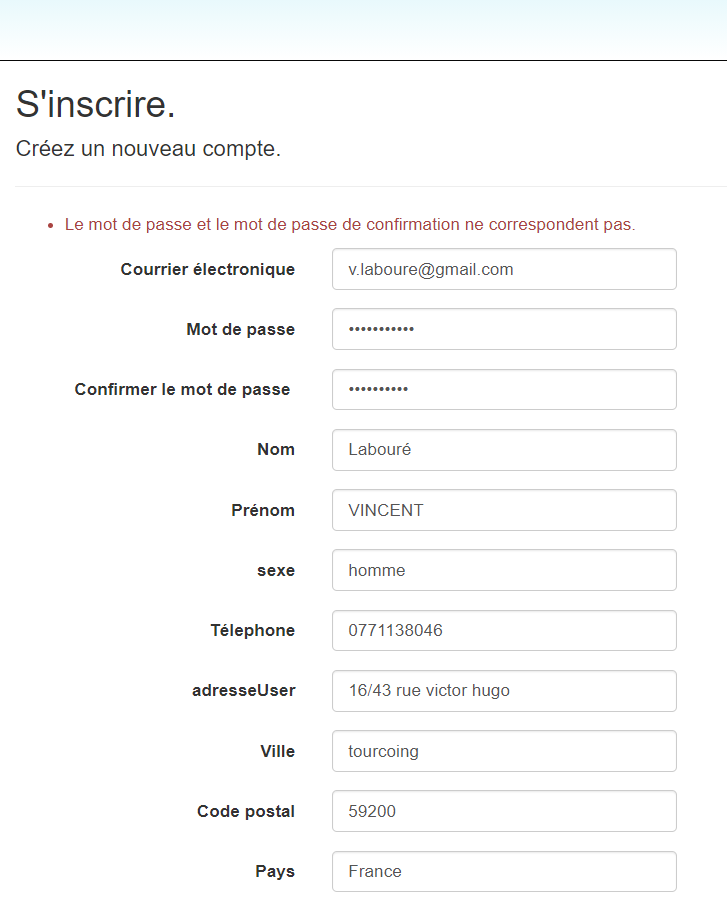The image size is (727, 904).
Task: Click the Code postal field 59200
Action: tap(504, 811)
